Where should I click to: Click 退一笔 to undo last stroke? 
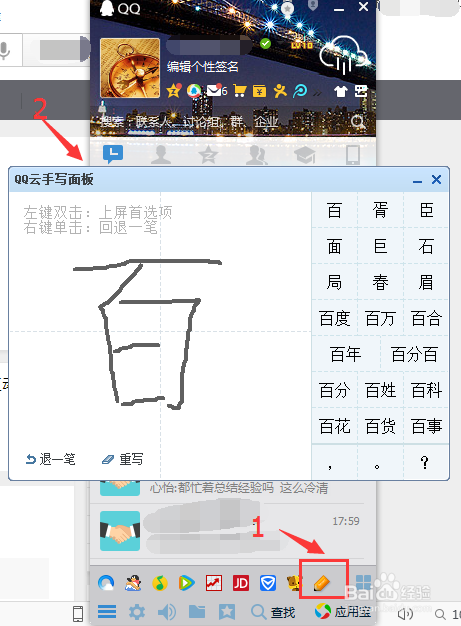[51, 459]
